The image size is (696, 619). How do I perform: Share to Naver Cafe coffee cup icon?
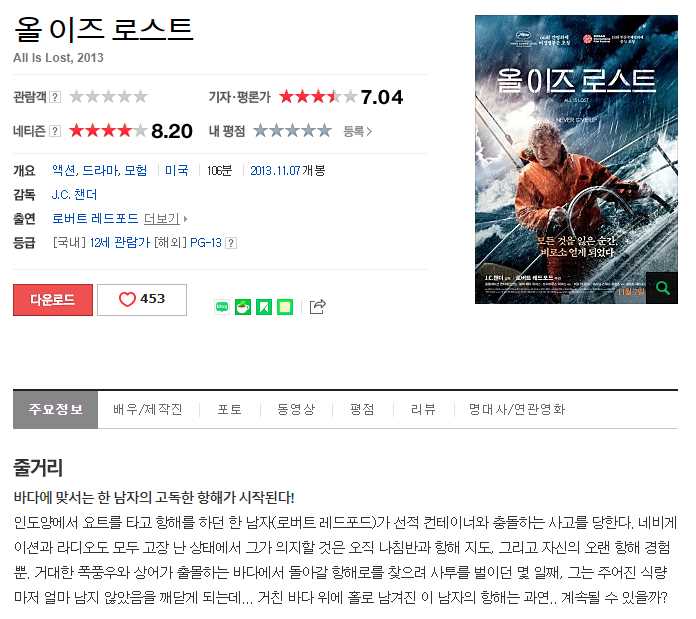click(243, 307)
